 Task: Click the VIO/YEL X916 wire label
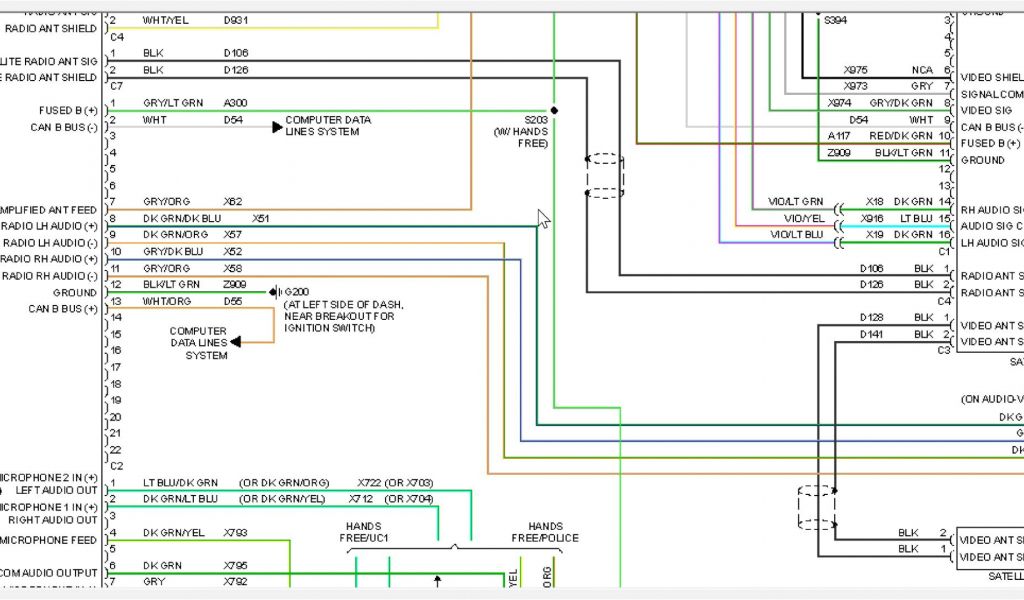tap(803, 218)
